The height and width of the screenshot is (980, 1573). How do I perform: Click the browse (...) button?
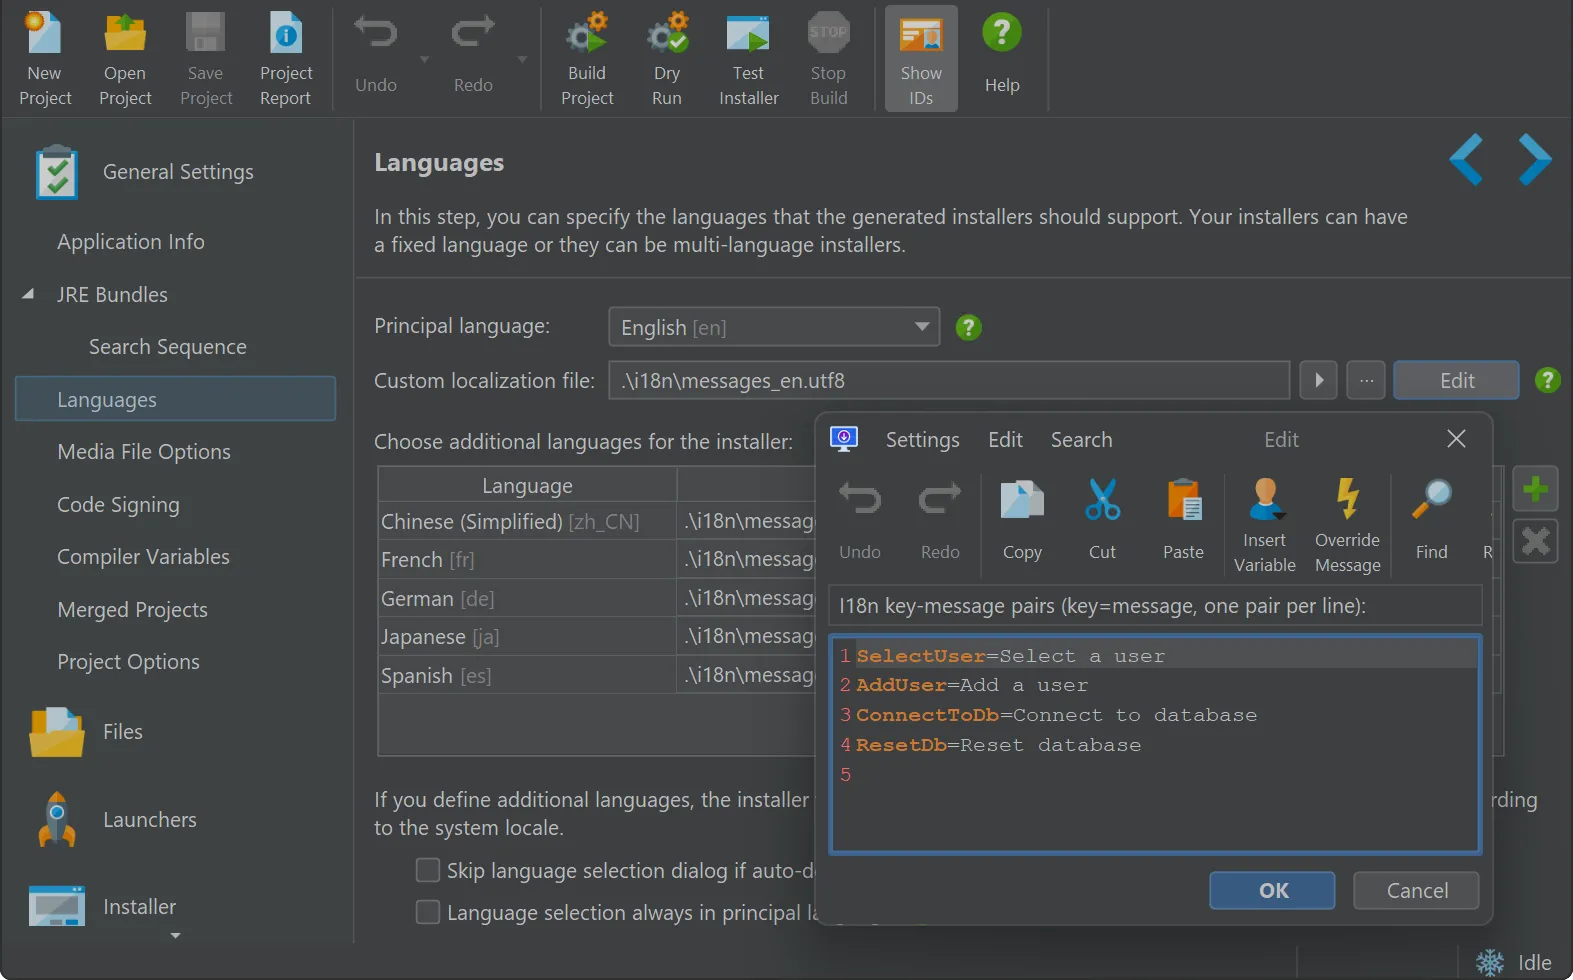pos(1366,380)
